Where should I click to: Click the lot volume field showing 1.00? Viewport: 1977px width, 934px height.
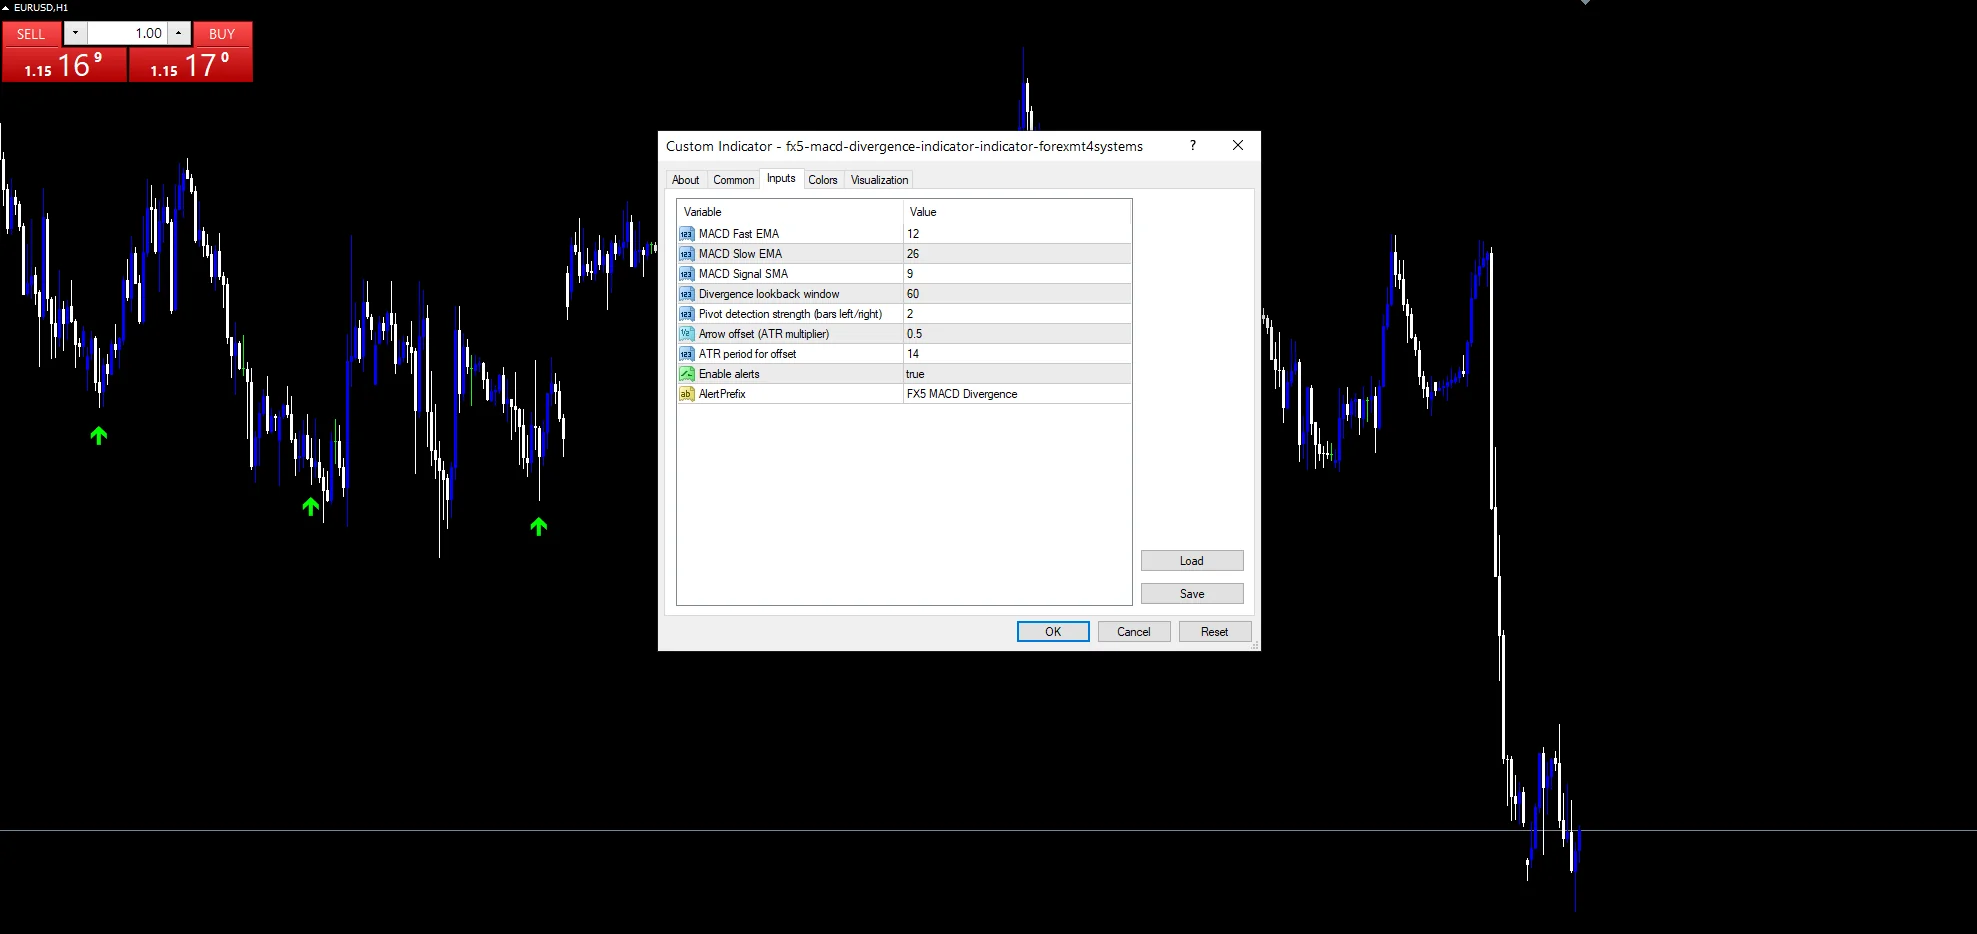coord(127,33)
